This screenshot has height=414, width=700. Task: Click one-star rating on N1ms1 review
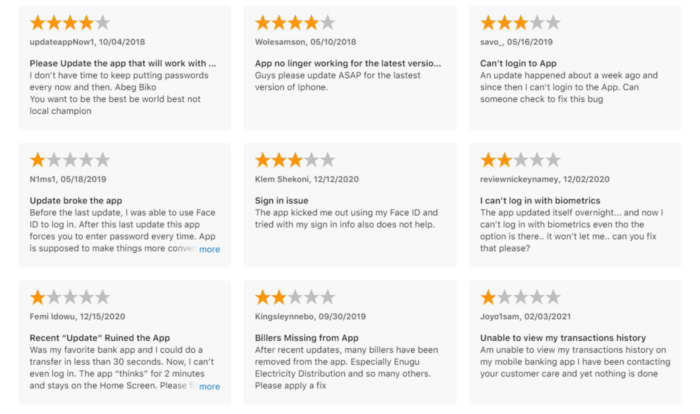click(x=70, y=160)
